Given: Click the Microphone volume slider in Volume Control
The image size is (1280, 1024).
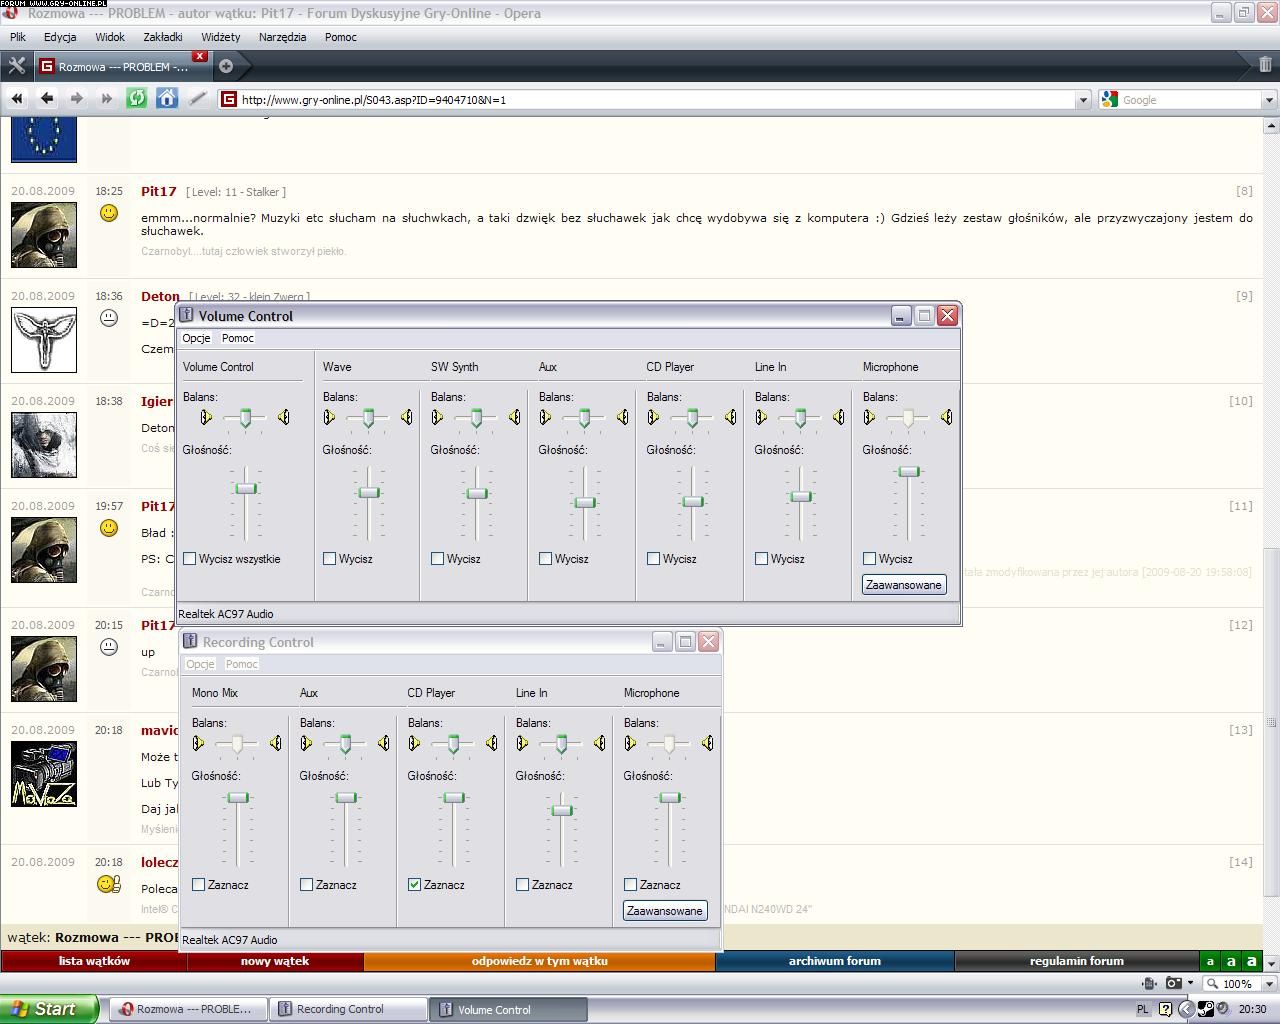Looking at the screenshot, I should pyautogui.click(x=908, y=472).
